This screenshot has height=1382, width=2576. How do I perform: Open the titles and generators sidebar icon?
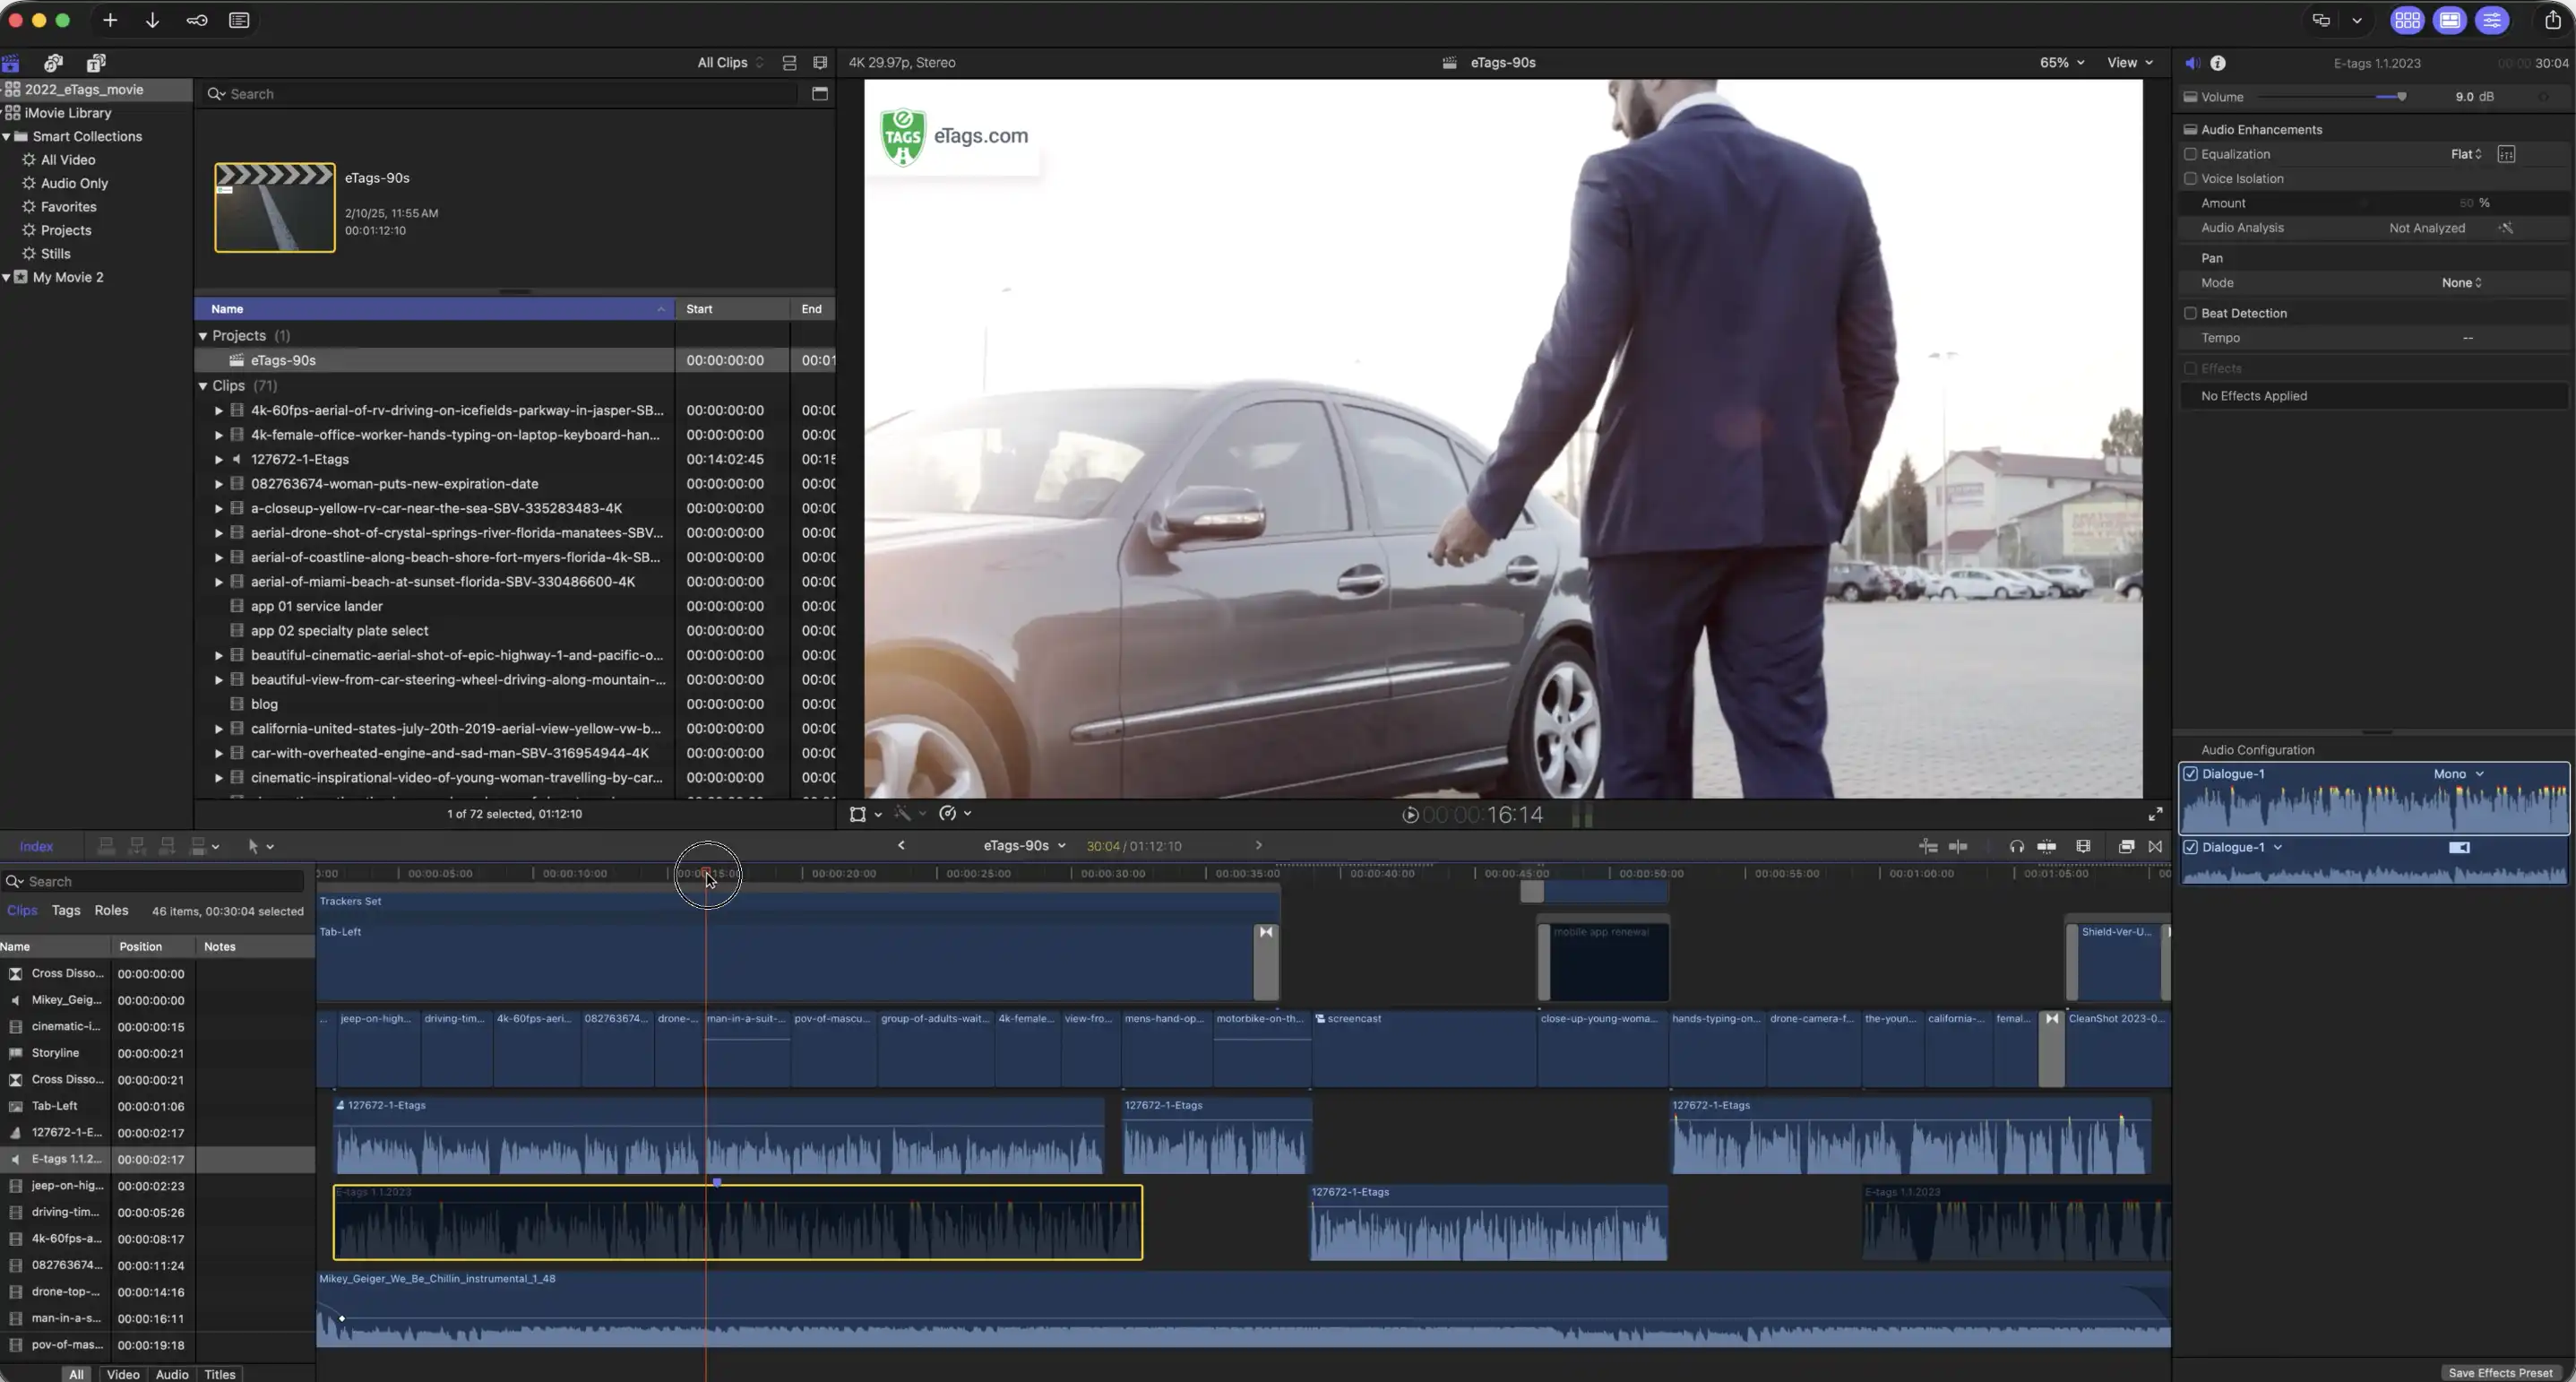pyautogui.click(x=96, y=63)
